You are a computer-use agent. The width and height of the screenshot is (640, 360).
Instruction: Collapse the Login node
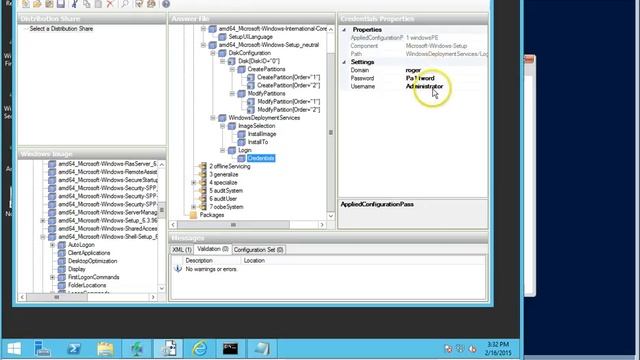(x=222, y=150)
